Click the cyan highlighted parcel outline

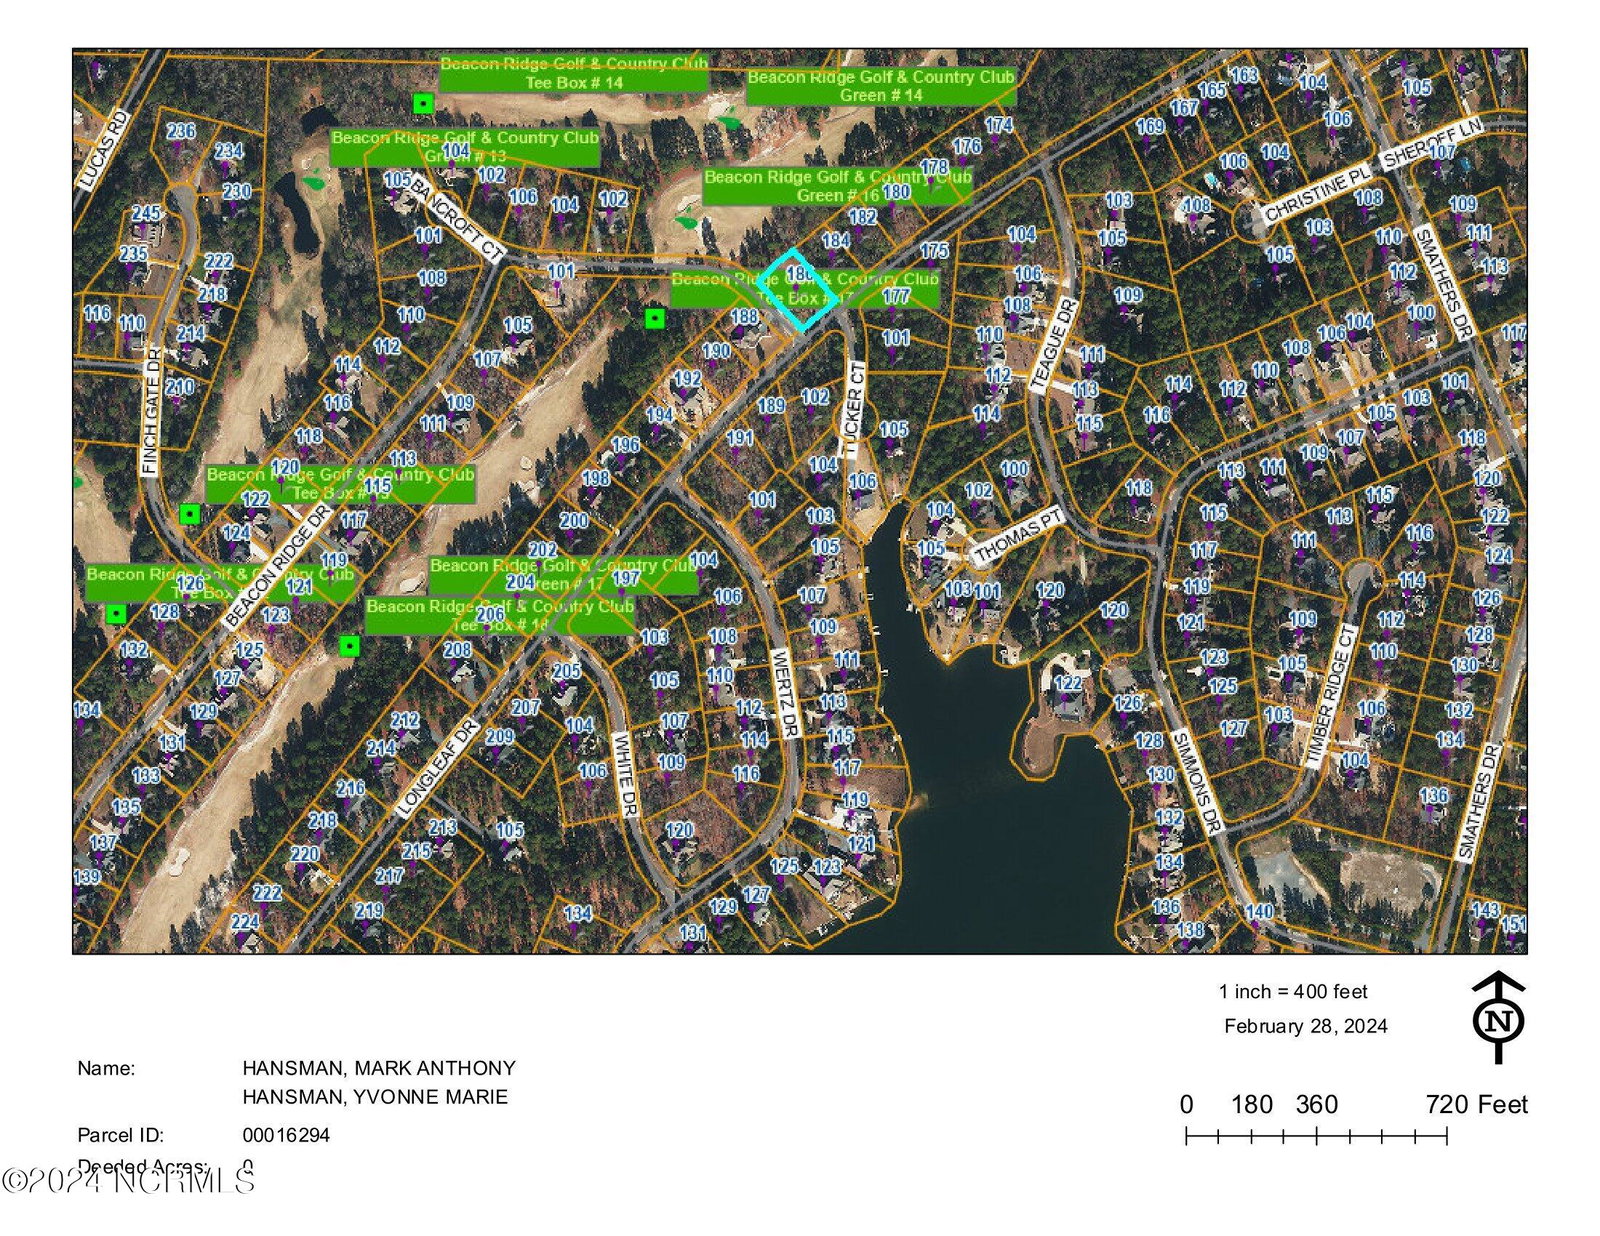tap(797, 289)
